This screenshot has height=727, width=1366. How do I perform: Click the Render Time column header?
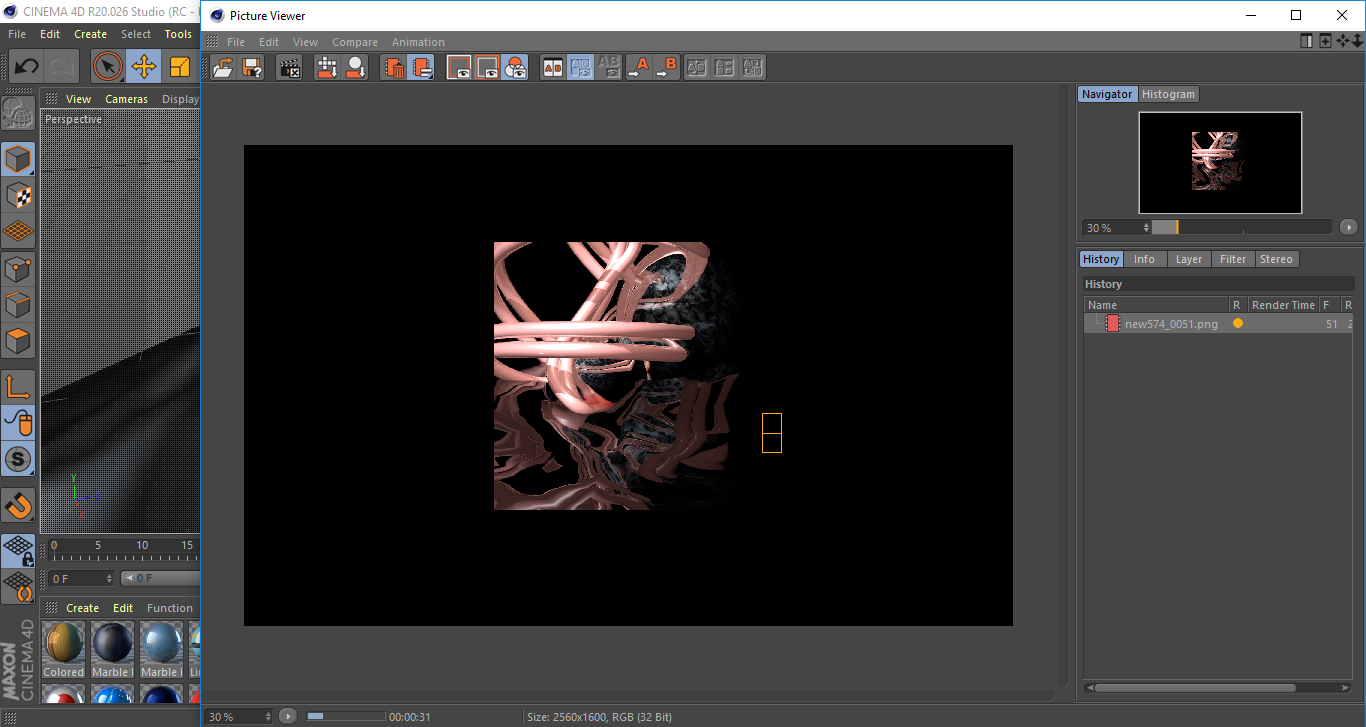pyautogui.click(x=1283, y=305)
